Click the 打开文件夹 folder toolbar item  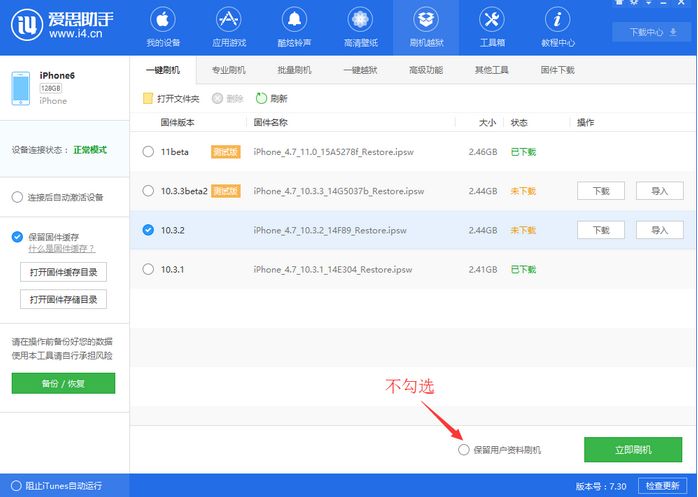pos(171,98)
